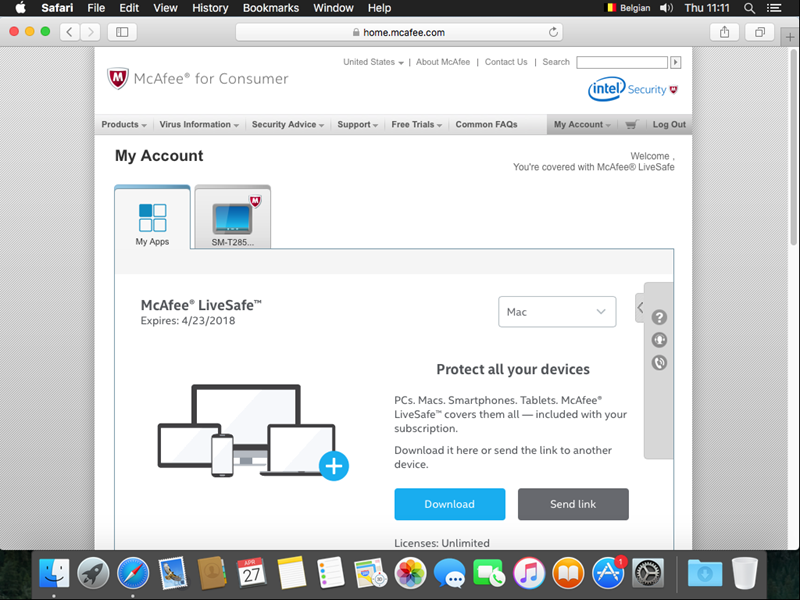The height and width of the screenshot is (600, 800).
Task: Open Trash in the dock
Action: [744, 573]
